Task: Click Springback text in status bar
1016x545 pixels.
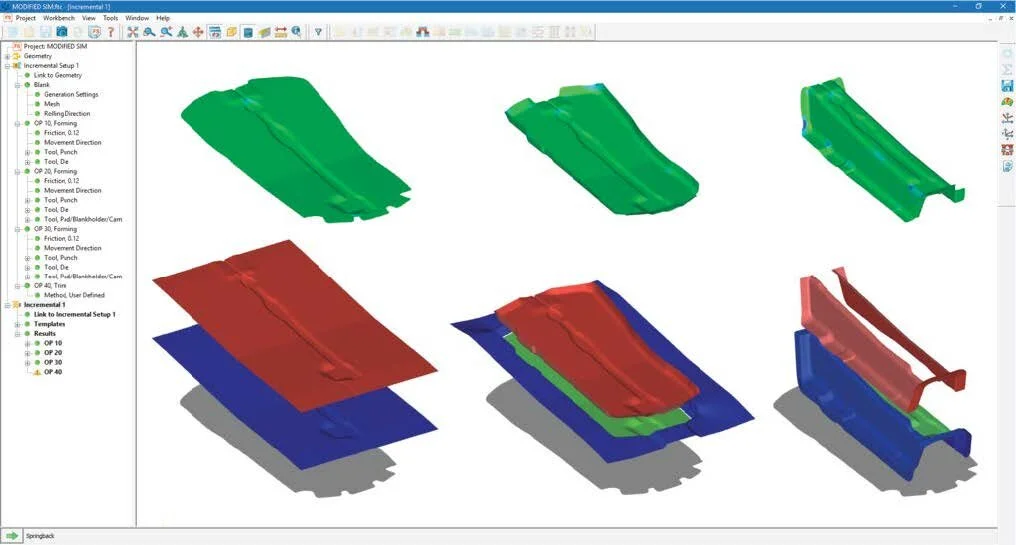Action: point(40,536)
